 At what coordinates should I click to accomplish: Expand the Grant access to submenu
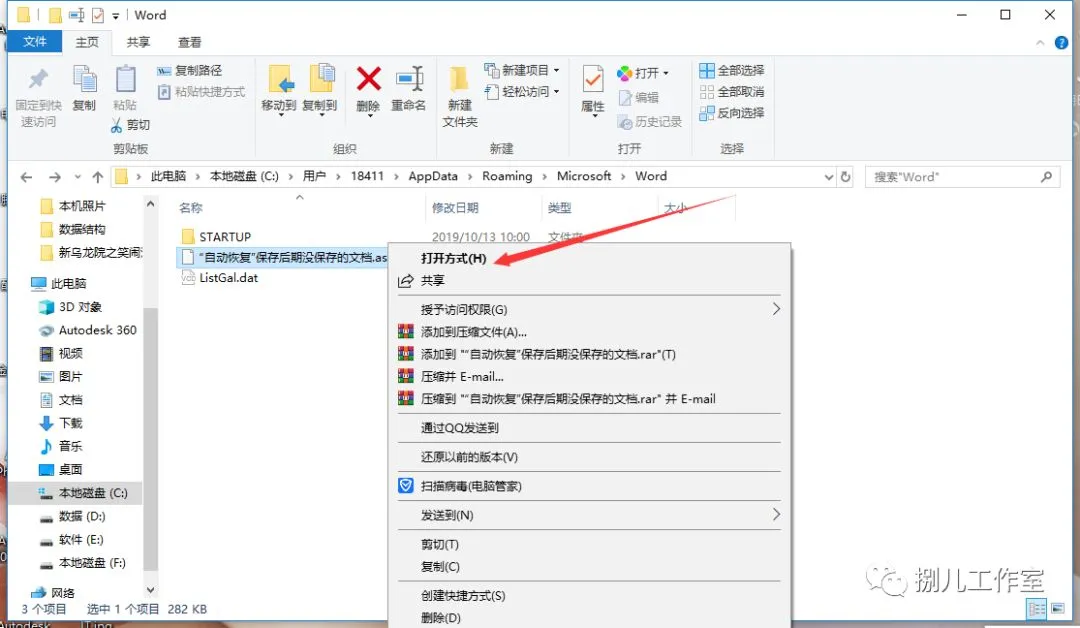point(776,309)
